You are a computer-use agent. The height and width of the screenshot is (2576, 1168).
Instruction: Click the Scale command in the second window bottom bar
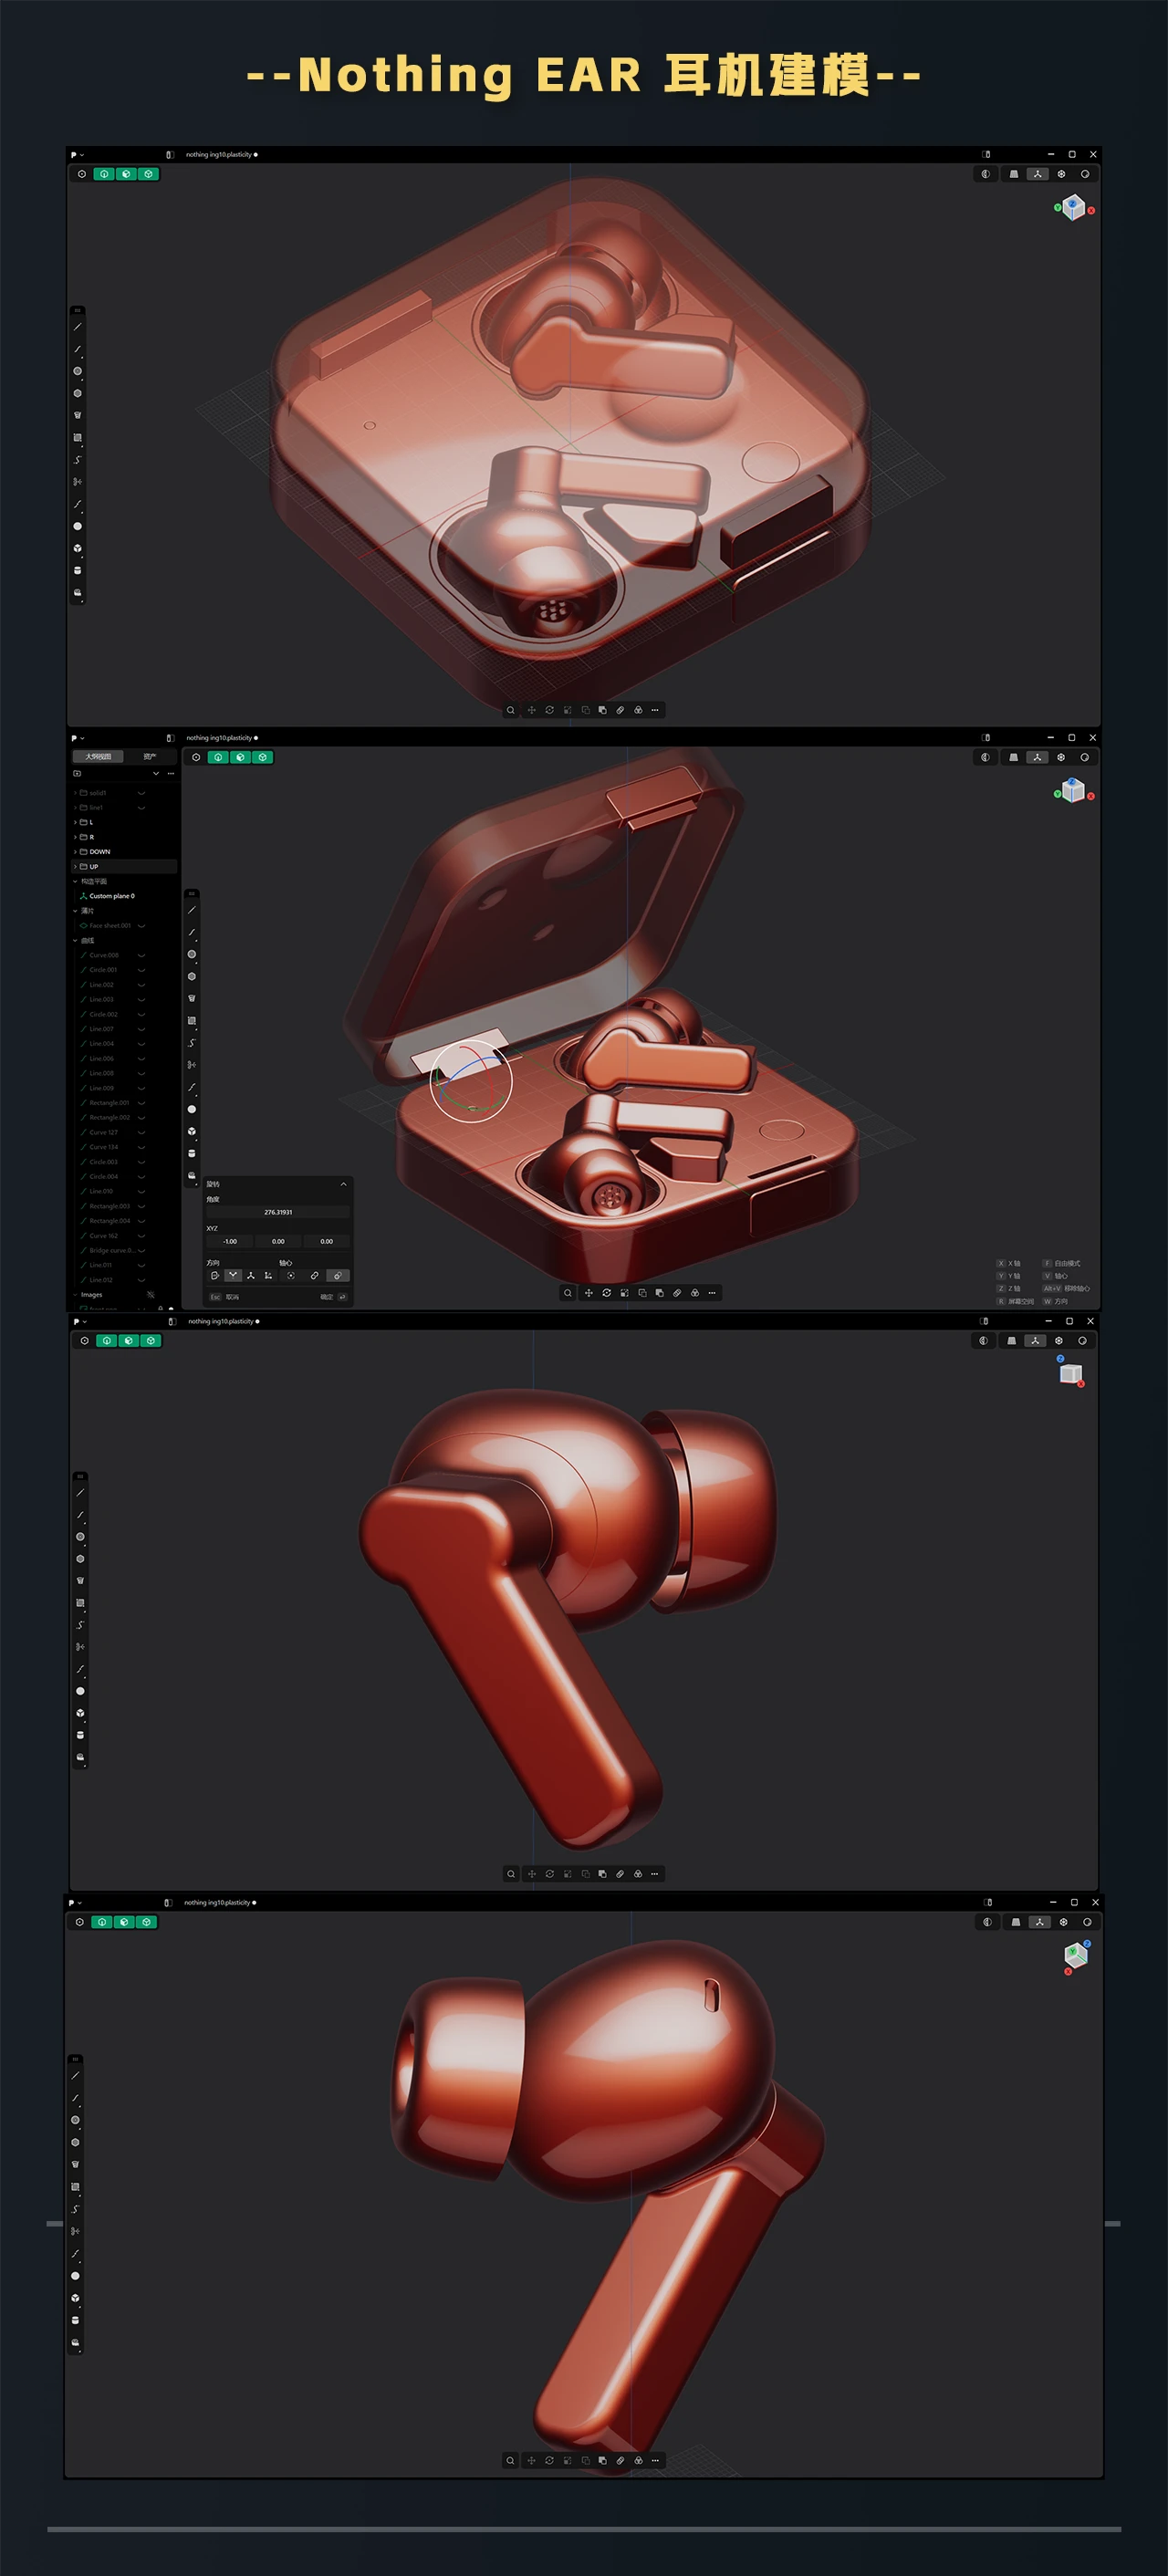coord(624,1293)
